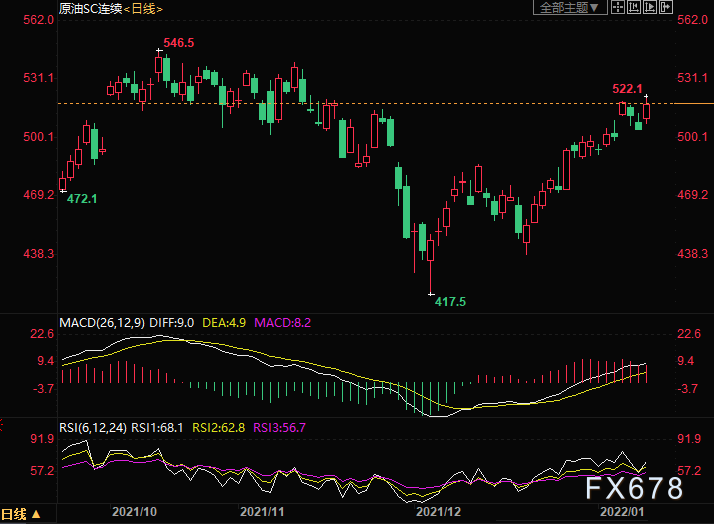
Task: Click the 438.3 label on right axis
Action: point(693,254)
